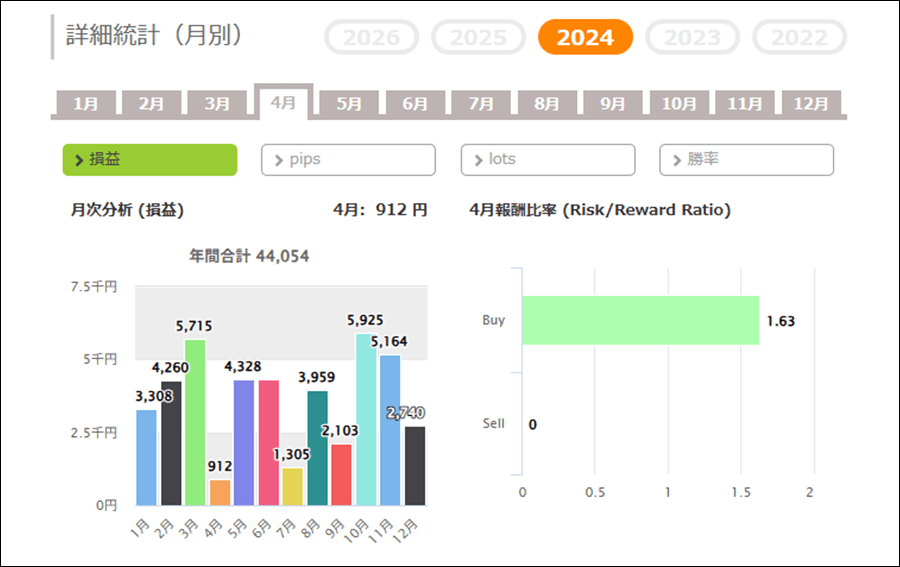
Task: Select the 2026 year button
Action: 371,38
